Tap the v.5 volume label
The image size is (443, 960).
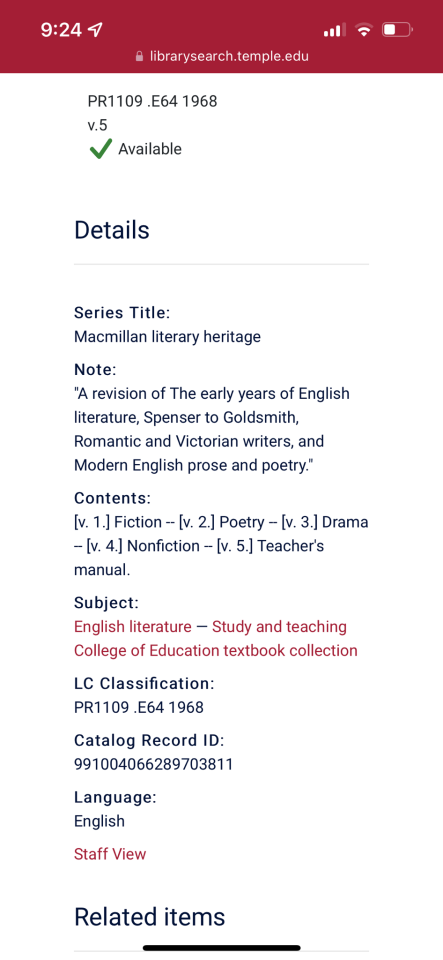tap(97, 125)
